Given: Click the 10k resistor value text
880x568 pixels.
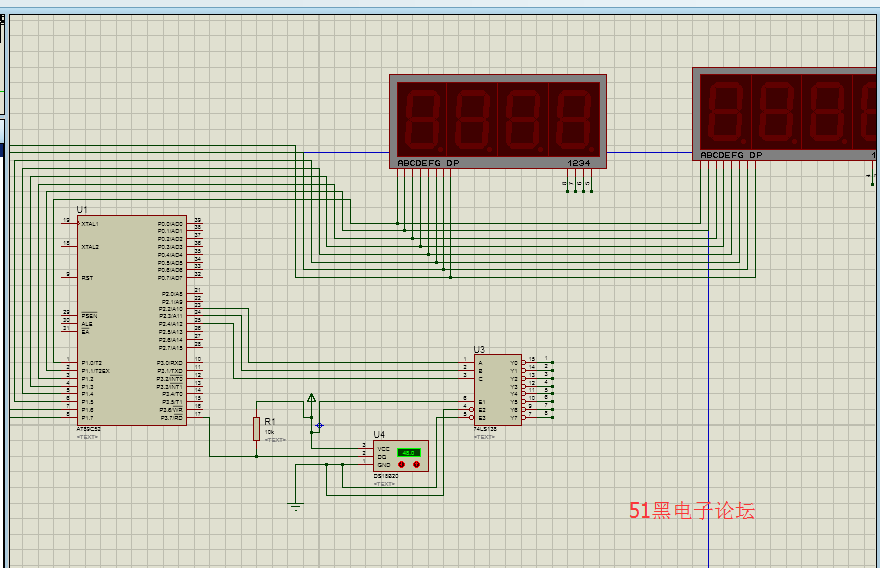Looking at the screenshot, I should click(269, 432).
